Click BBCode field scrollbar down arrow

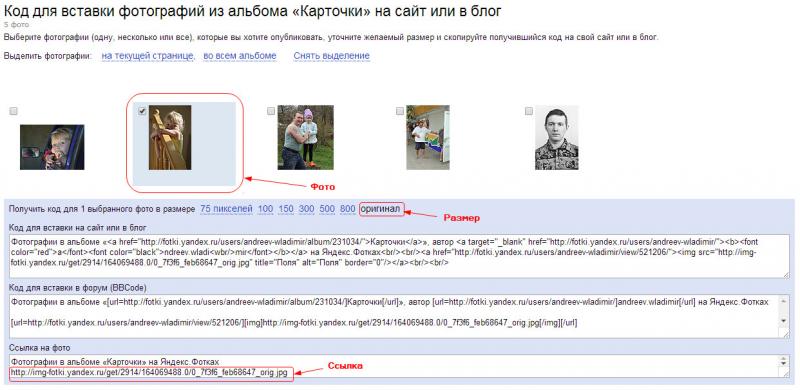[x=785, y=320]
